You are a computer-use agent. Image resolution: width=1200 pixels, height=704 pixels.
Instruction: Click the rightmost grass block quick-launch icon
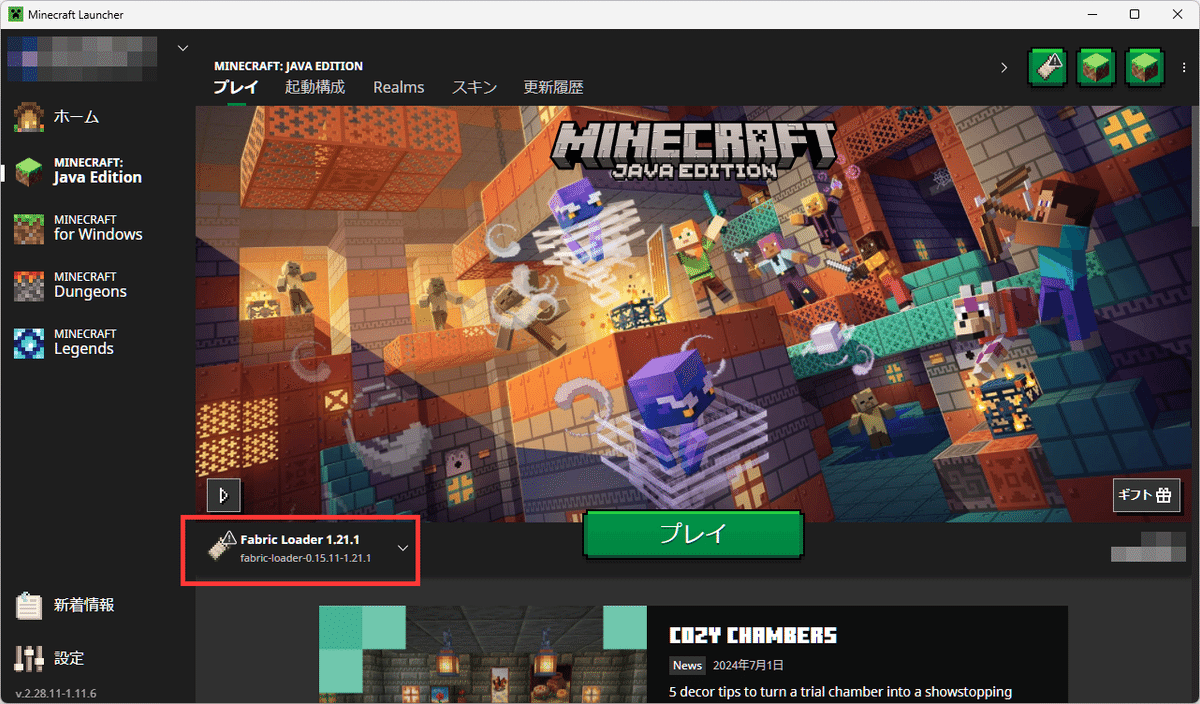pos(1144,67)
